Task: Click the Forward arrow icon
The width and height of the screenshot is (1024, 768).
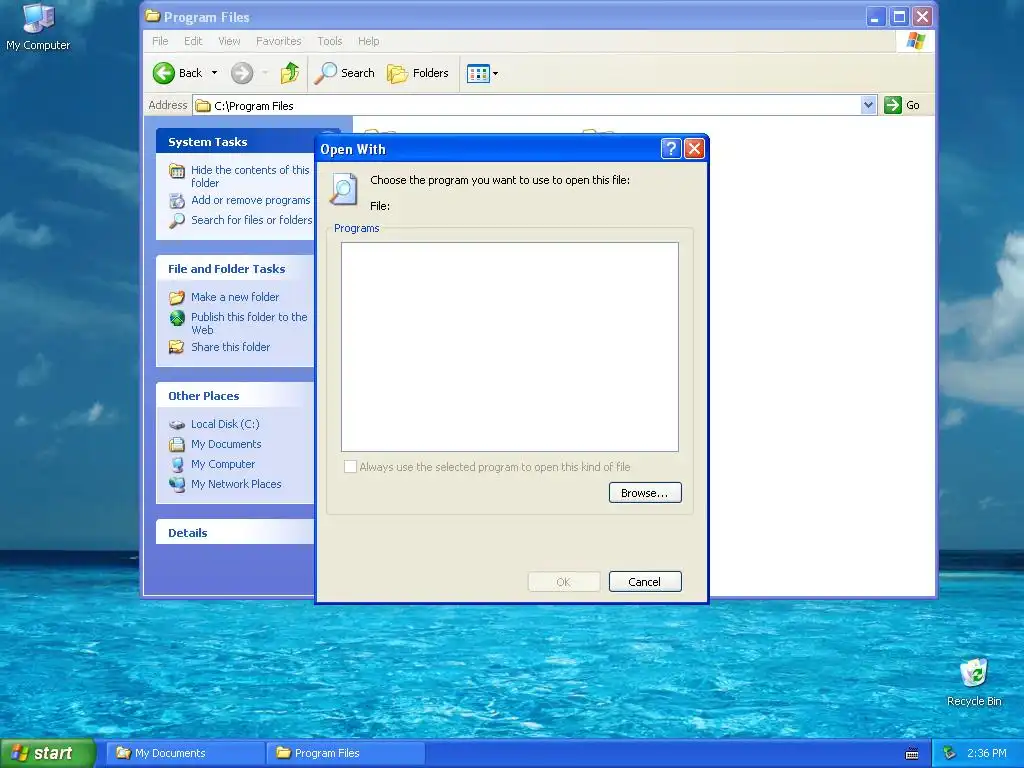Action: click(x=242, y=73)
